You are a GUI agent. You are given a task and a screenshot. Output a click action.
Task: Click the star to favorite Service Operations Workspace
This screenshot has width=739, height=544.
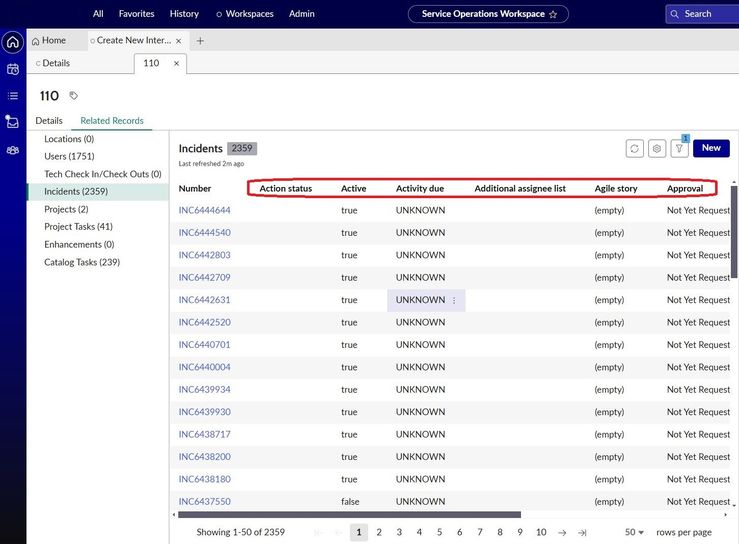(553, 15)
